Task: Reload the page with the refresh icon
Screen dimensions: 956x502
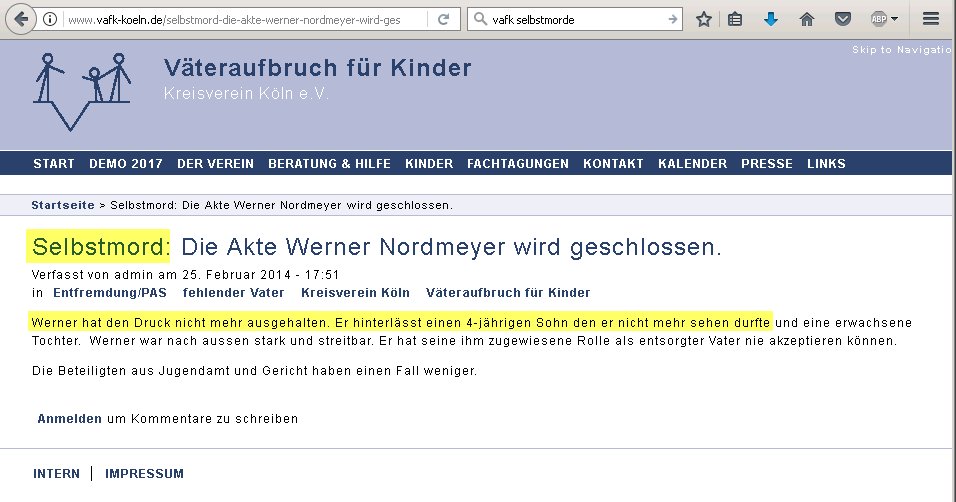Action: coord(443,20)
